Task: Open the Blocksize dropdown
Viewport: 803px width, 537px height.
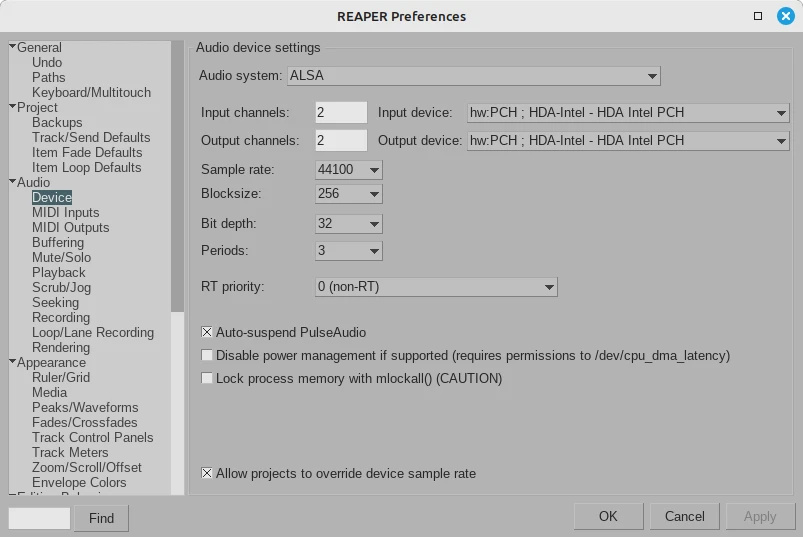Action: pyautogui.click(x=349, y=194)
